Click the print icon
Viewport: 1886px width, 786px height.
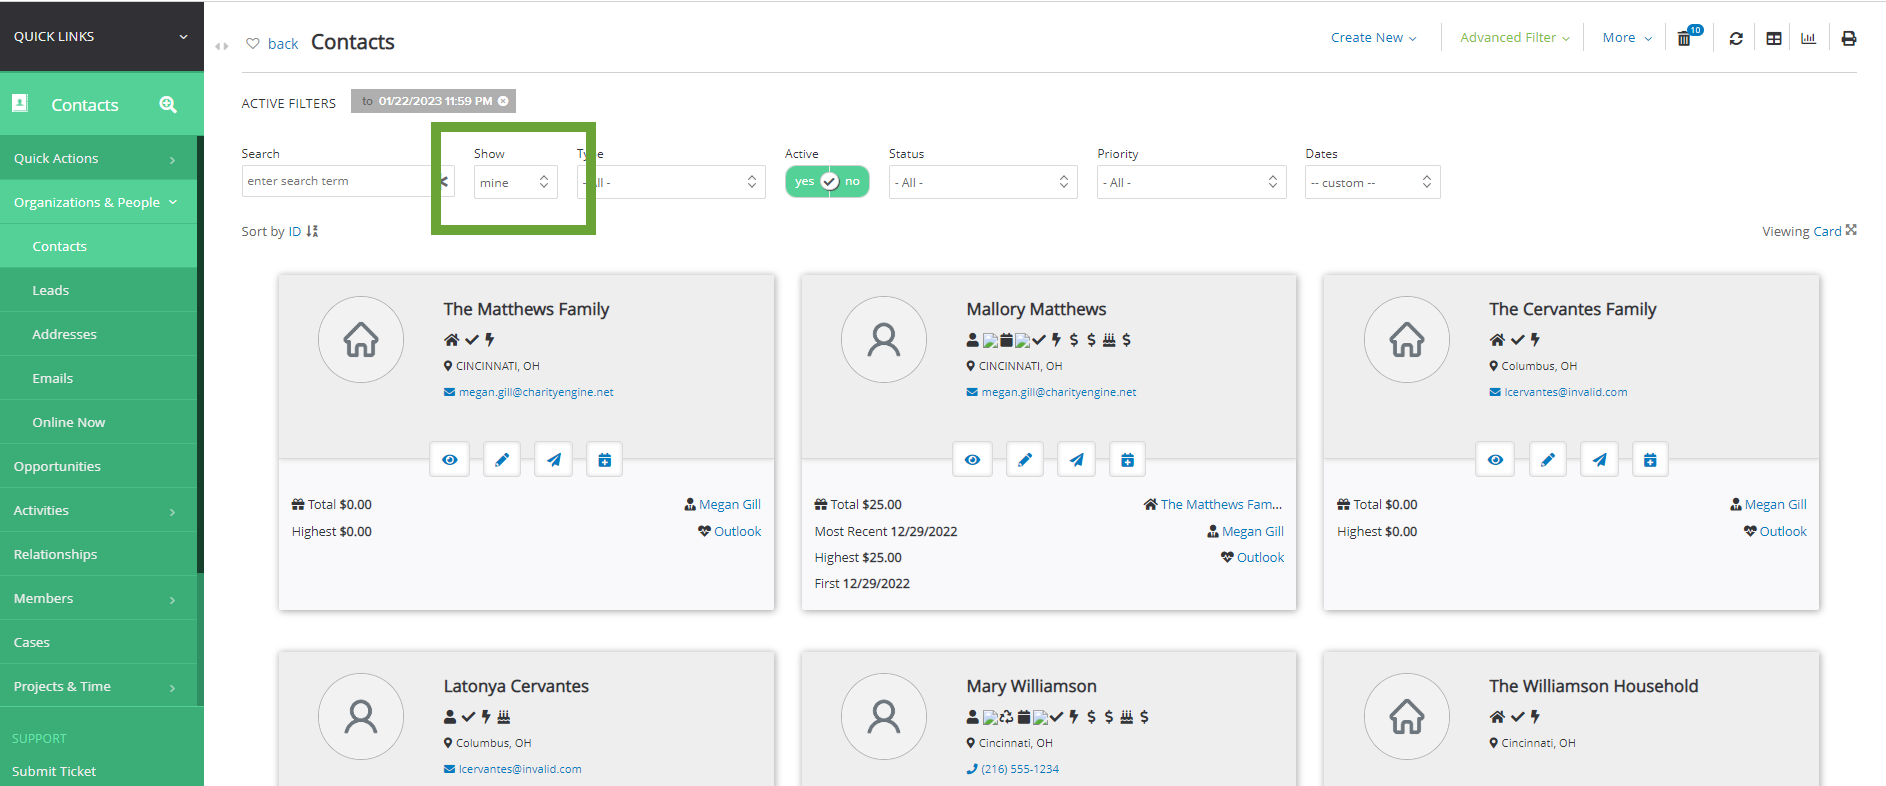(1849, 38)
